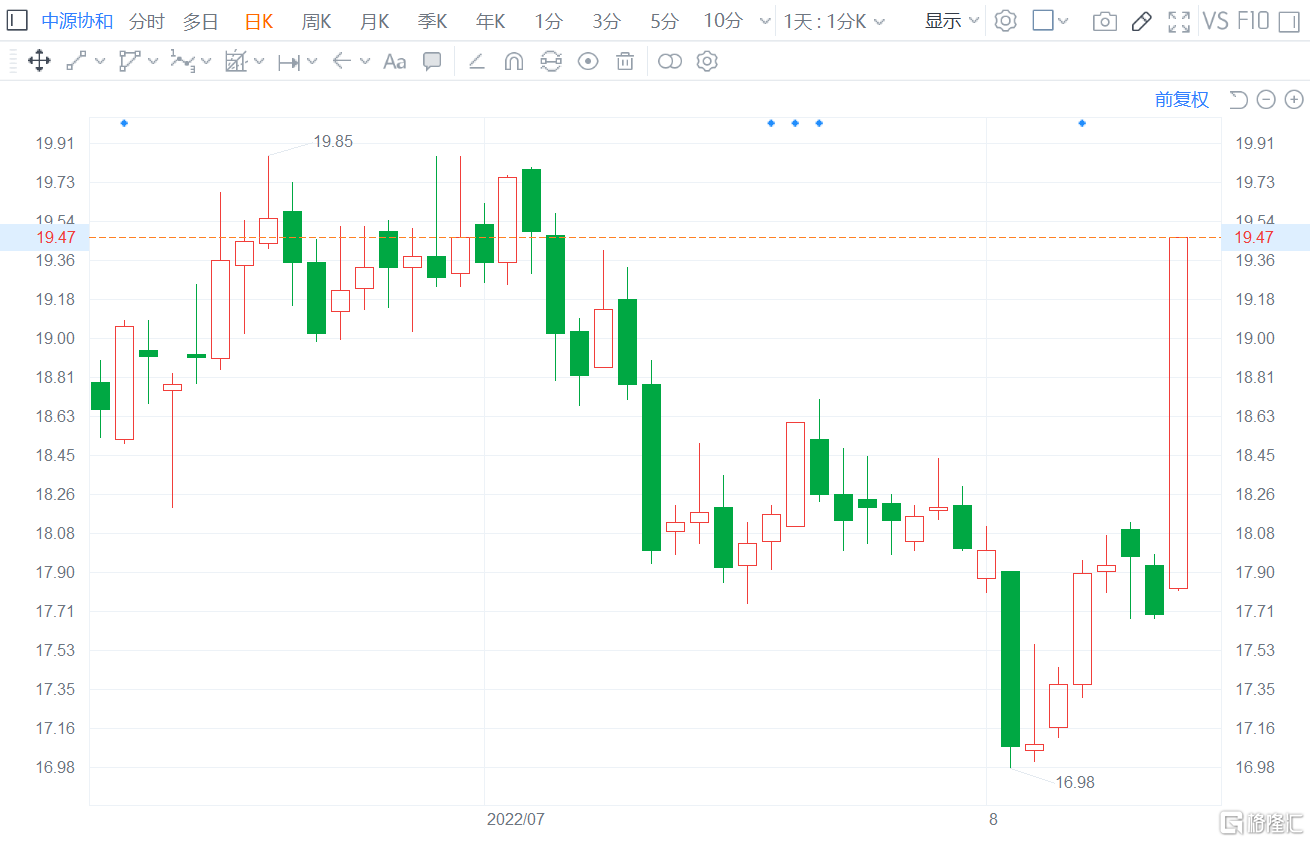
Task: Click the rightmost blue event diamond marker
Action: 1082,123
